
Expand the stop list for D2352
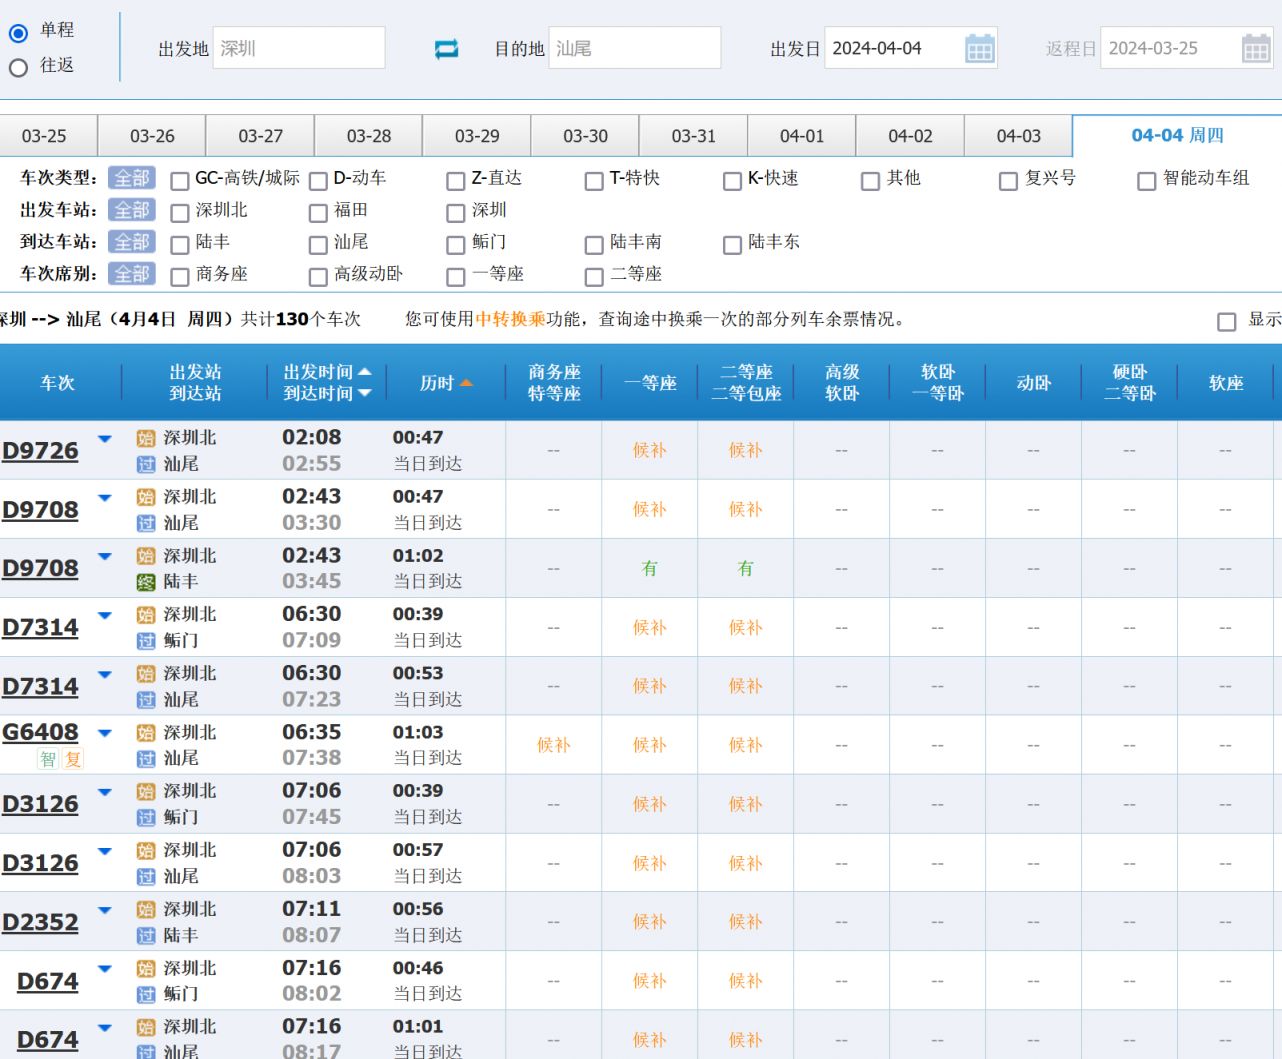[105, 910]
